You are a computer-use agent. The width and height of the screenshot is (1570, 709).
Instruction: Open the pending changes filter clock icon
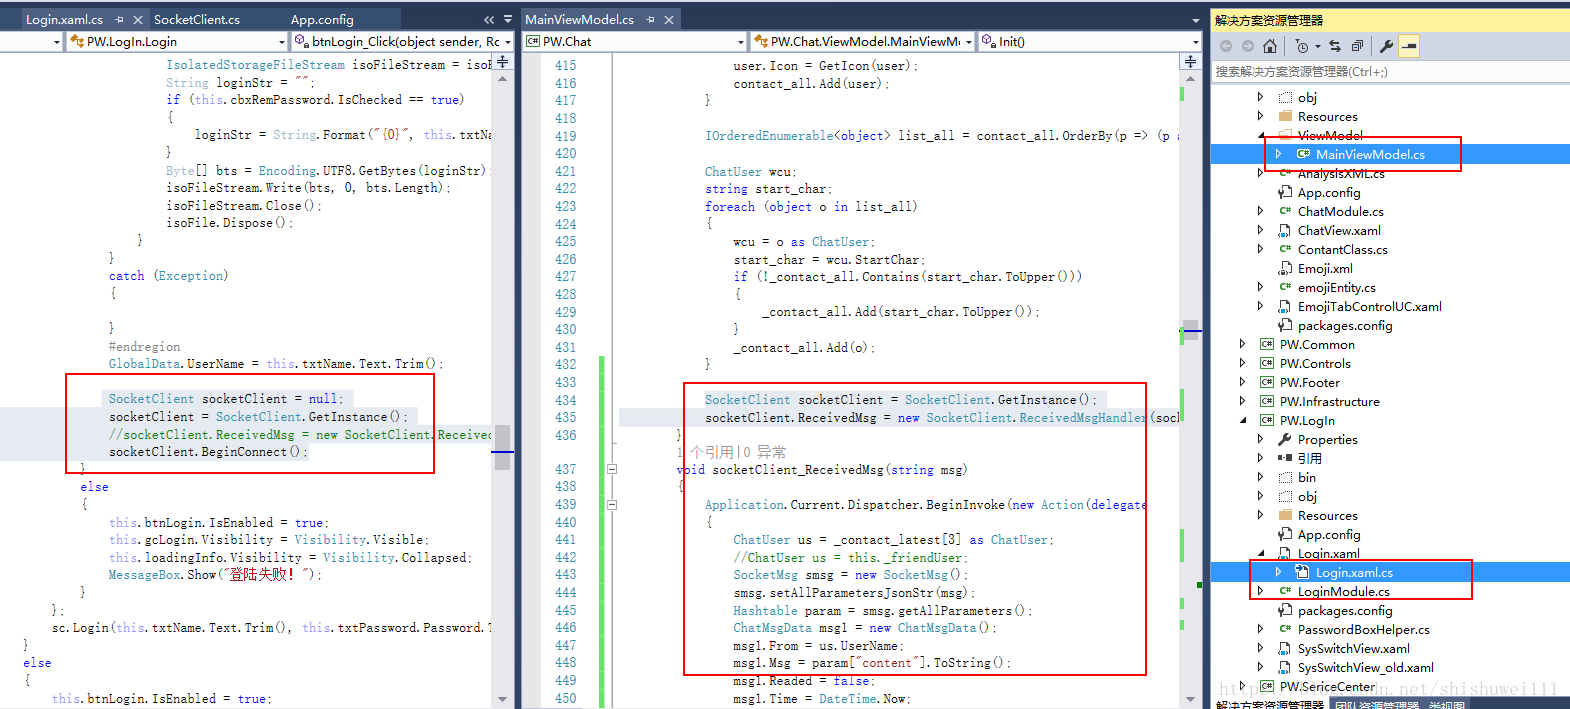tap(1302, 46)
